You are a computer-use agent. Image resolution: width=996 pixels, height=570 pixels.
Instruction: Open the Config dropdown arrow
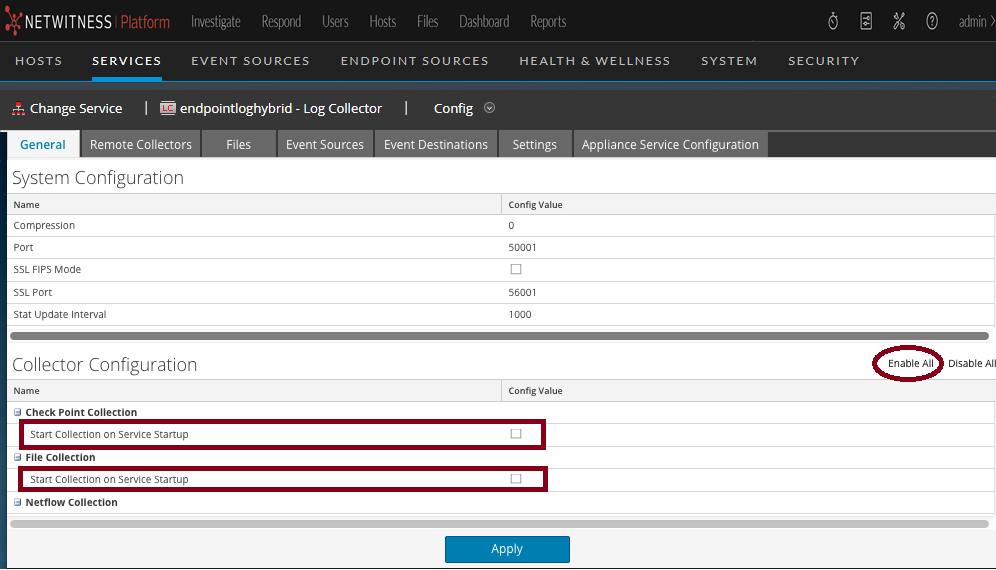click(489, 108)
